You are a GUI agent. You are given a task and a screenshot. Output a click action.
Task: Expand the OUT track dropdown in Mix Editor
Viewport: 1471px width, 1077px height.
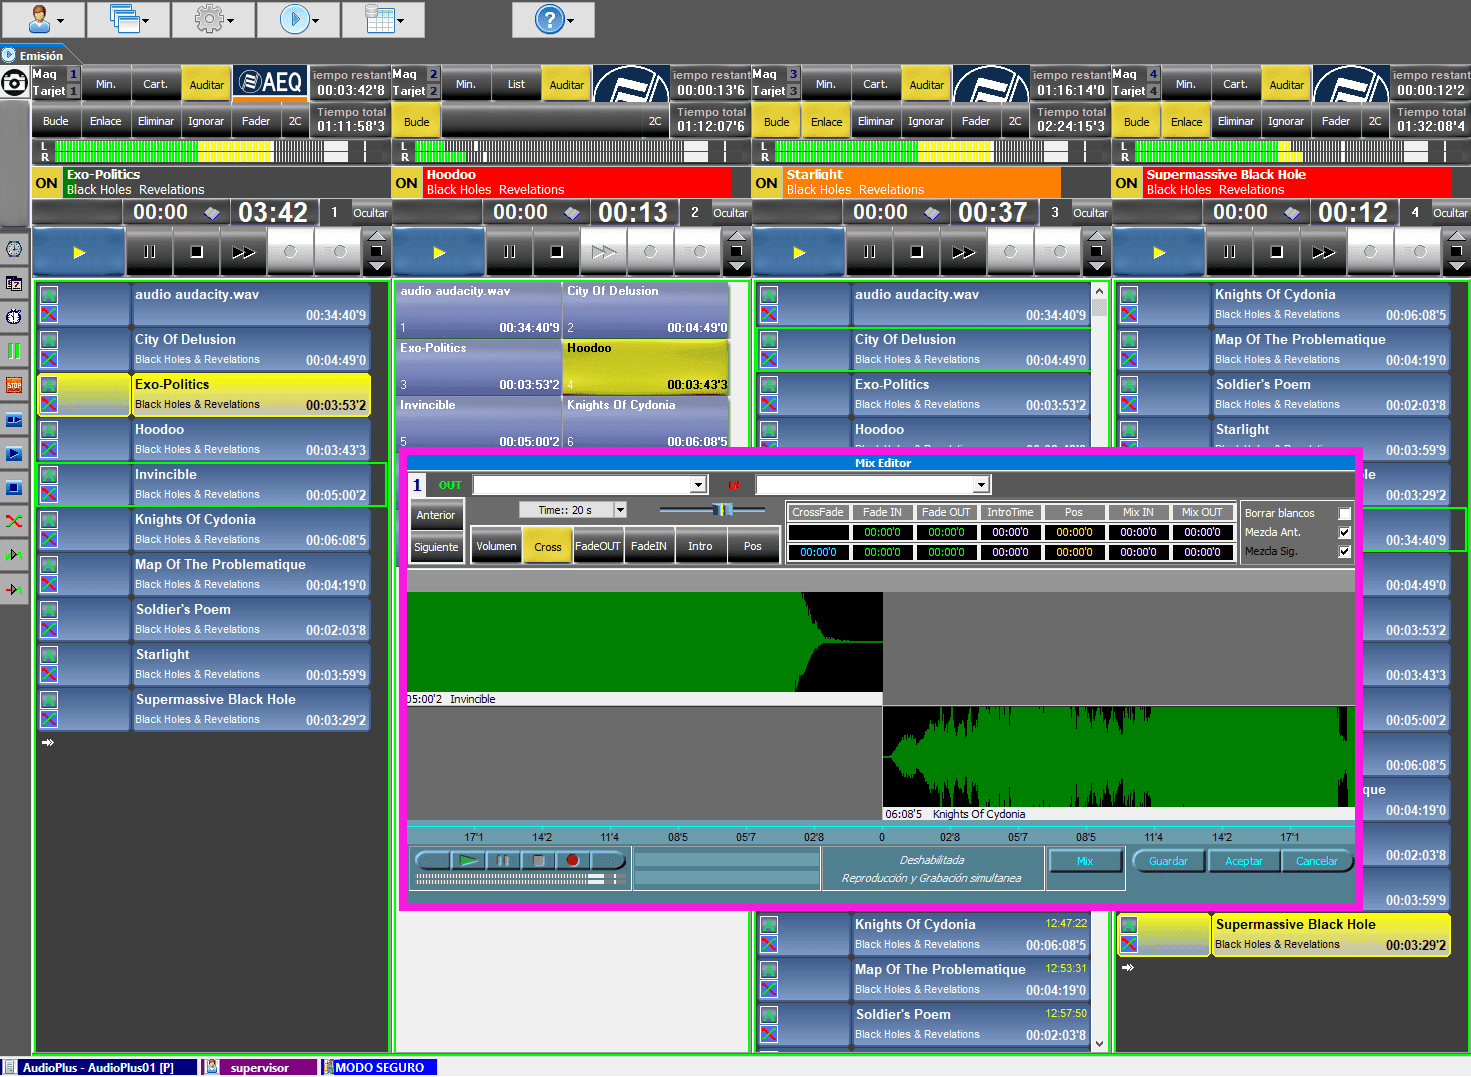pos(698,485)
